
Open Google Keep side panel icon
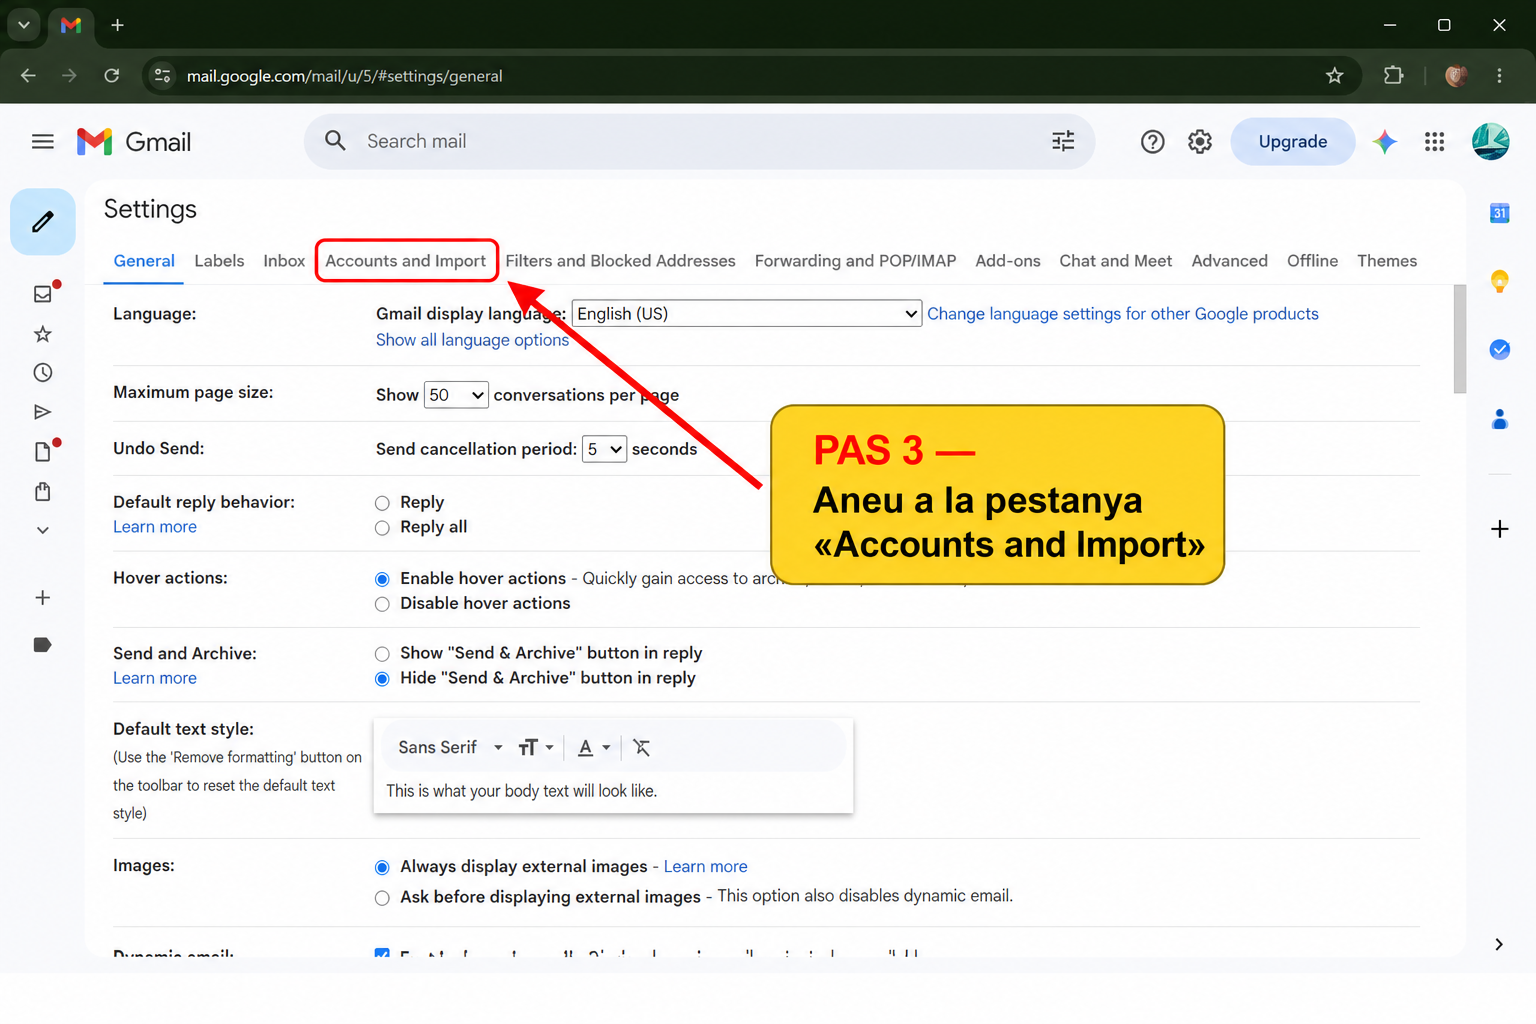point(1499,281)
